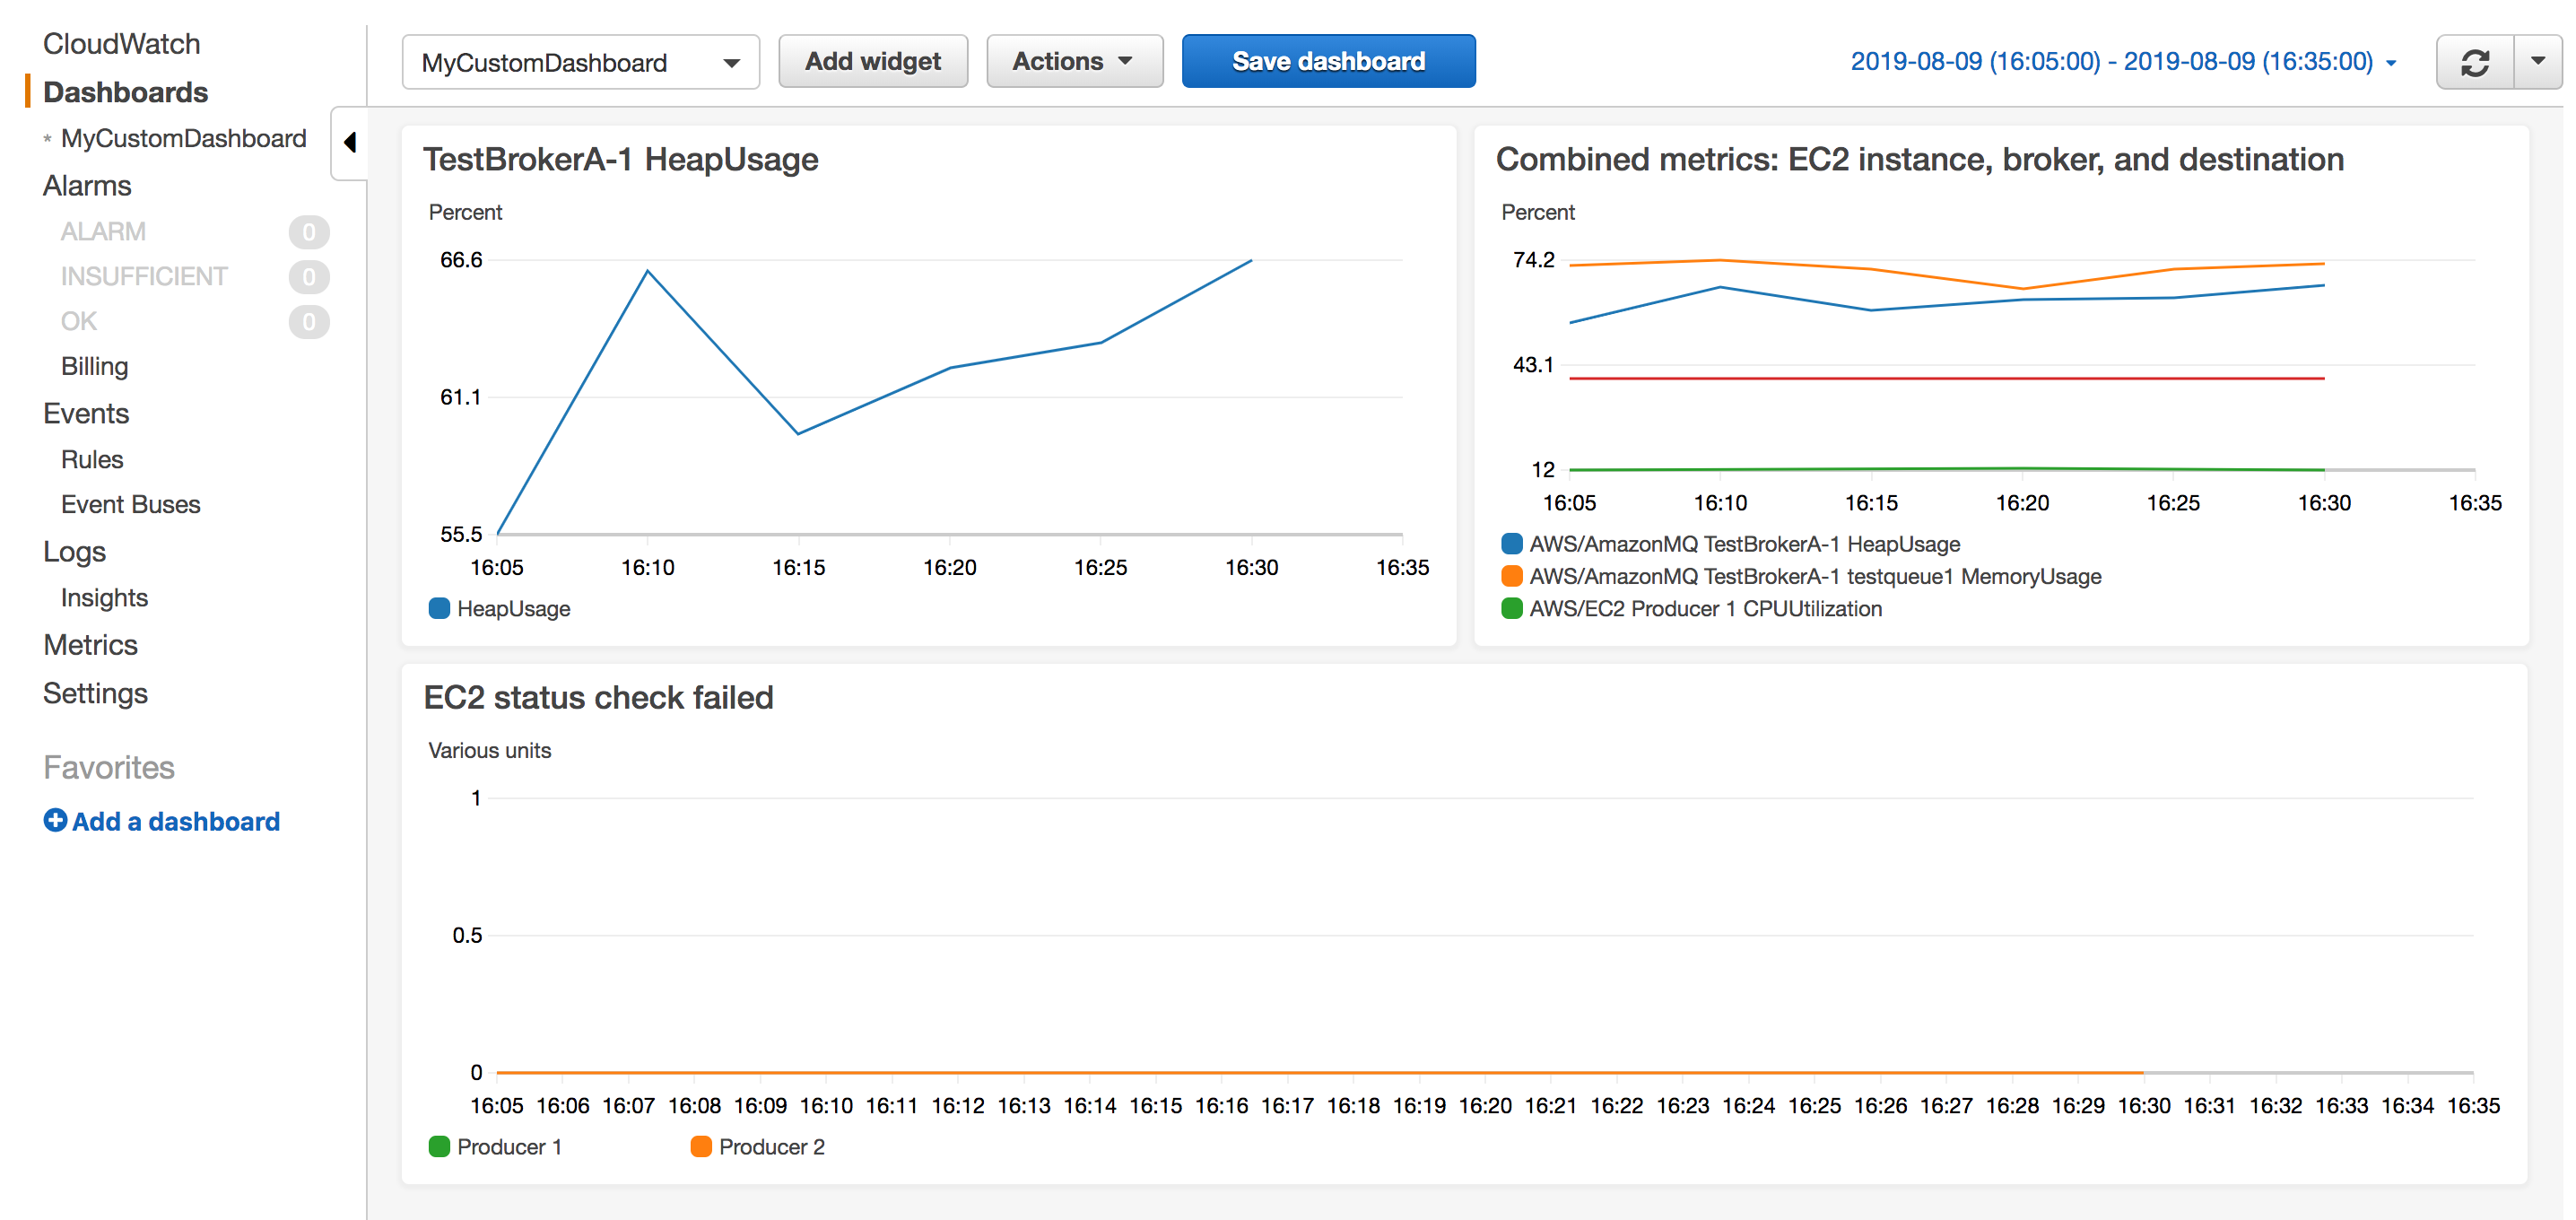The image size is (2576, 1220).
Task: Click the refresh dashboard icon
Action: tap(2475, 61)
